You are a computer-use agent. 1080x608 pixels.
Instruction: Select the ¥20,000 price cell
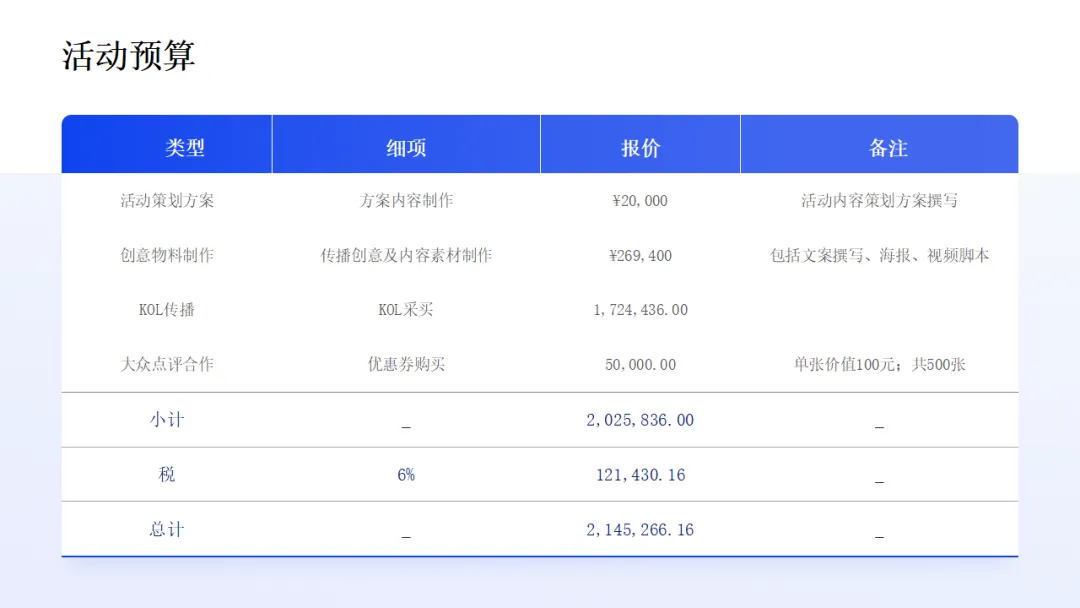(x=640, y=201)
